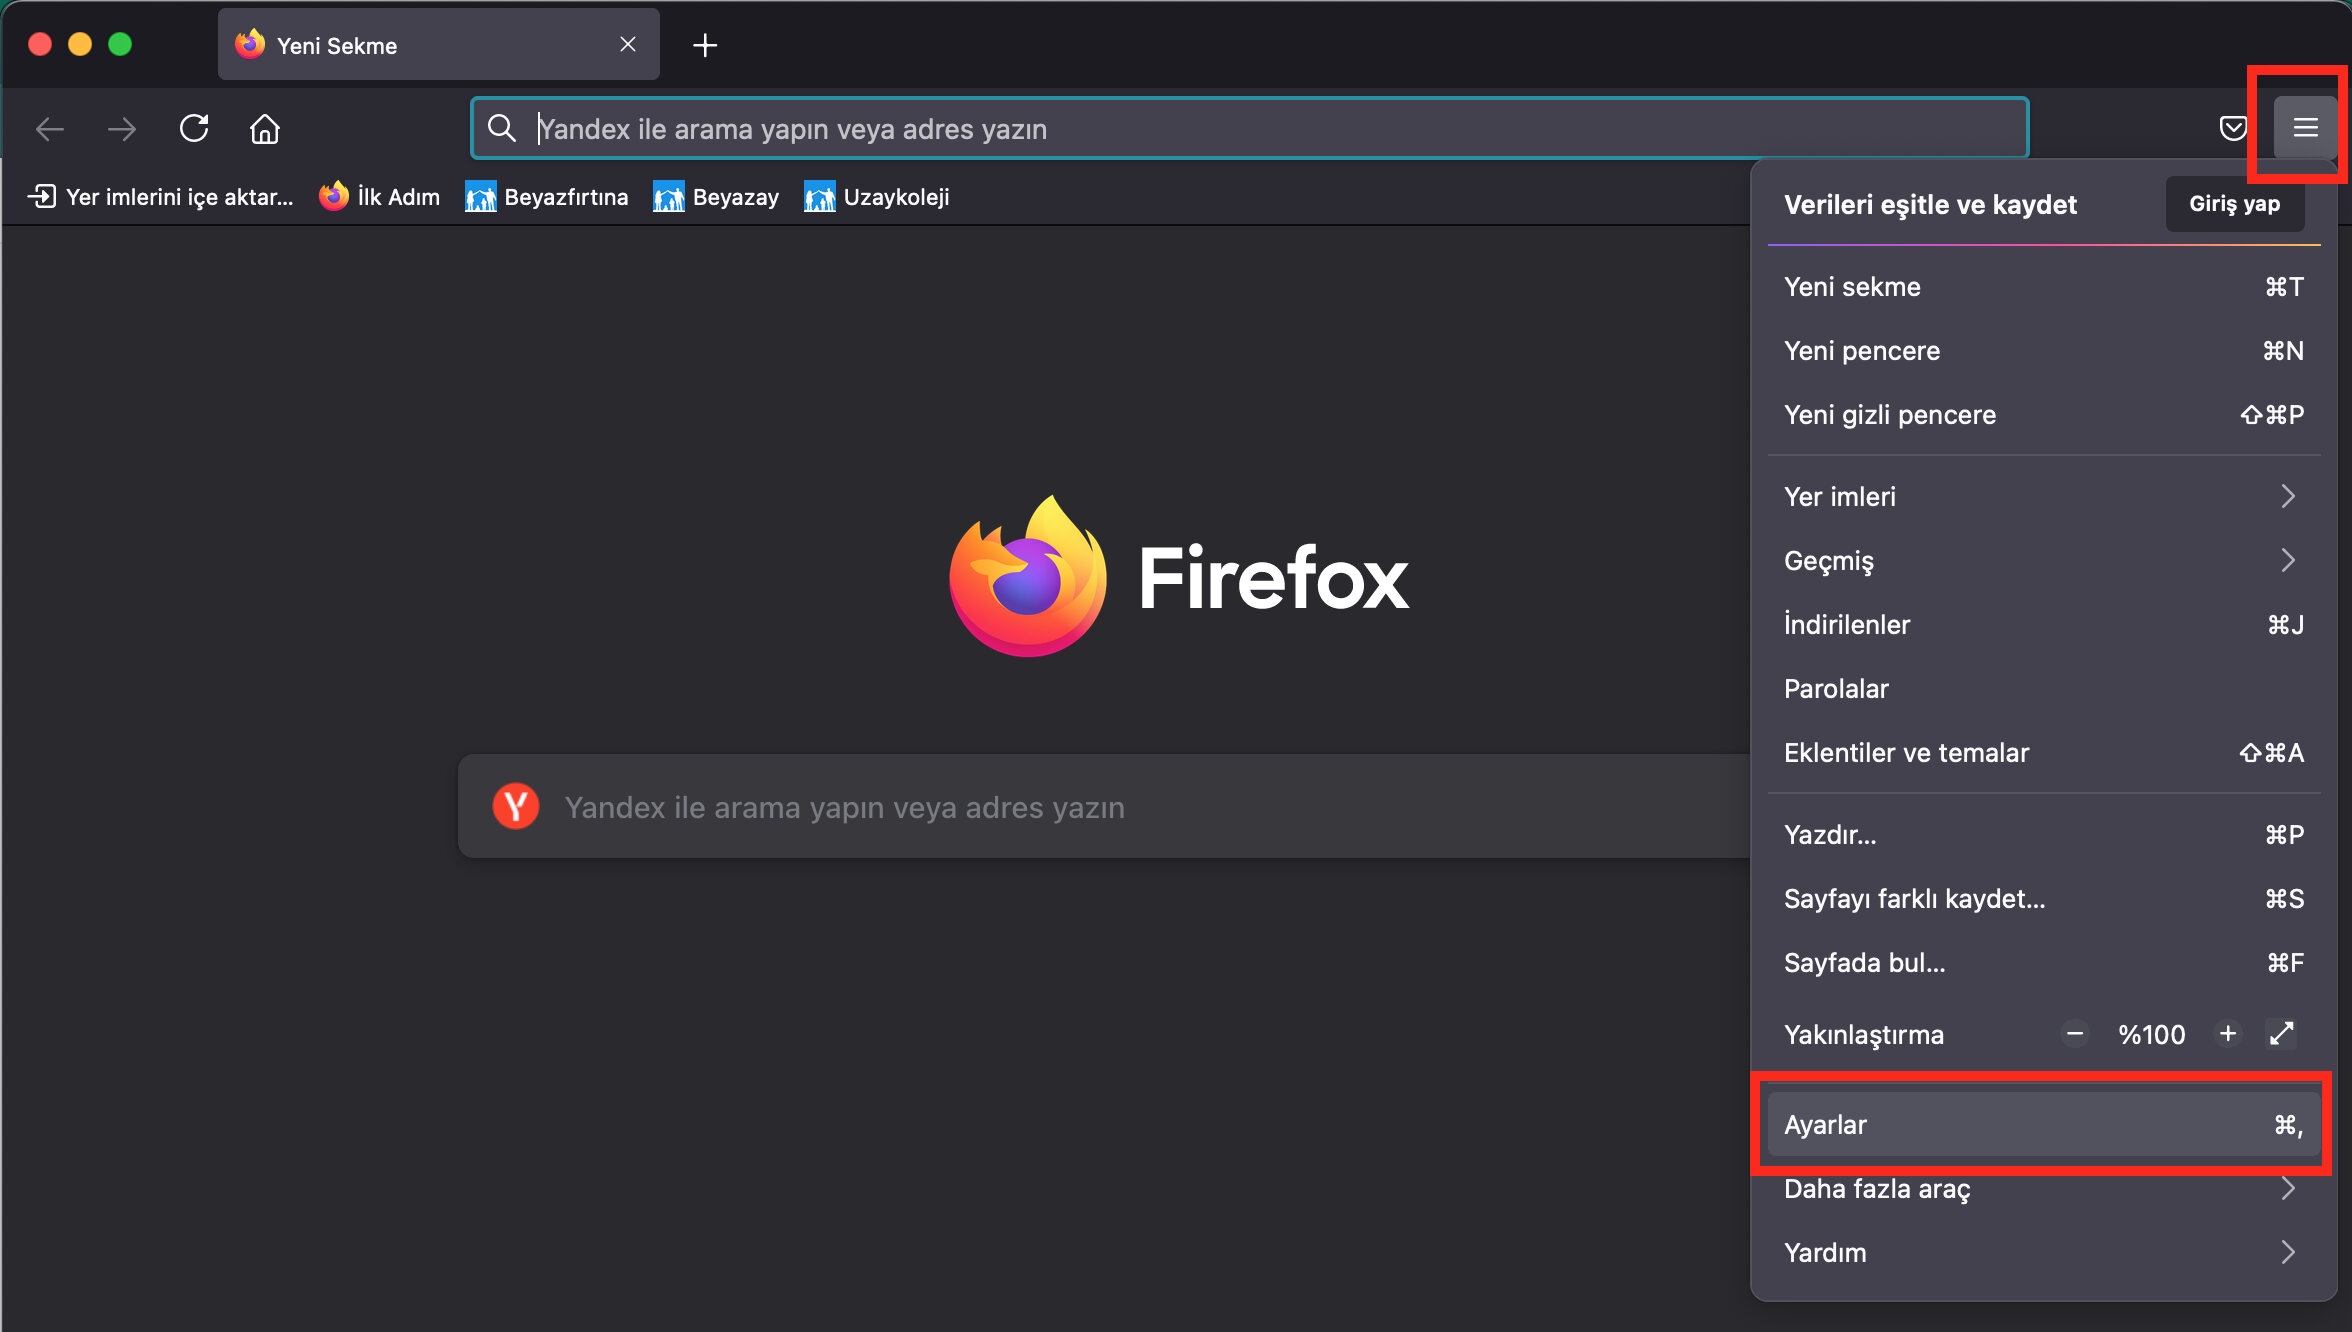Viewport: 2352px width, 1332px height.
Task: Open Ayarlar settings entry
Action: coord(2043,1125)
